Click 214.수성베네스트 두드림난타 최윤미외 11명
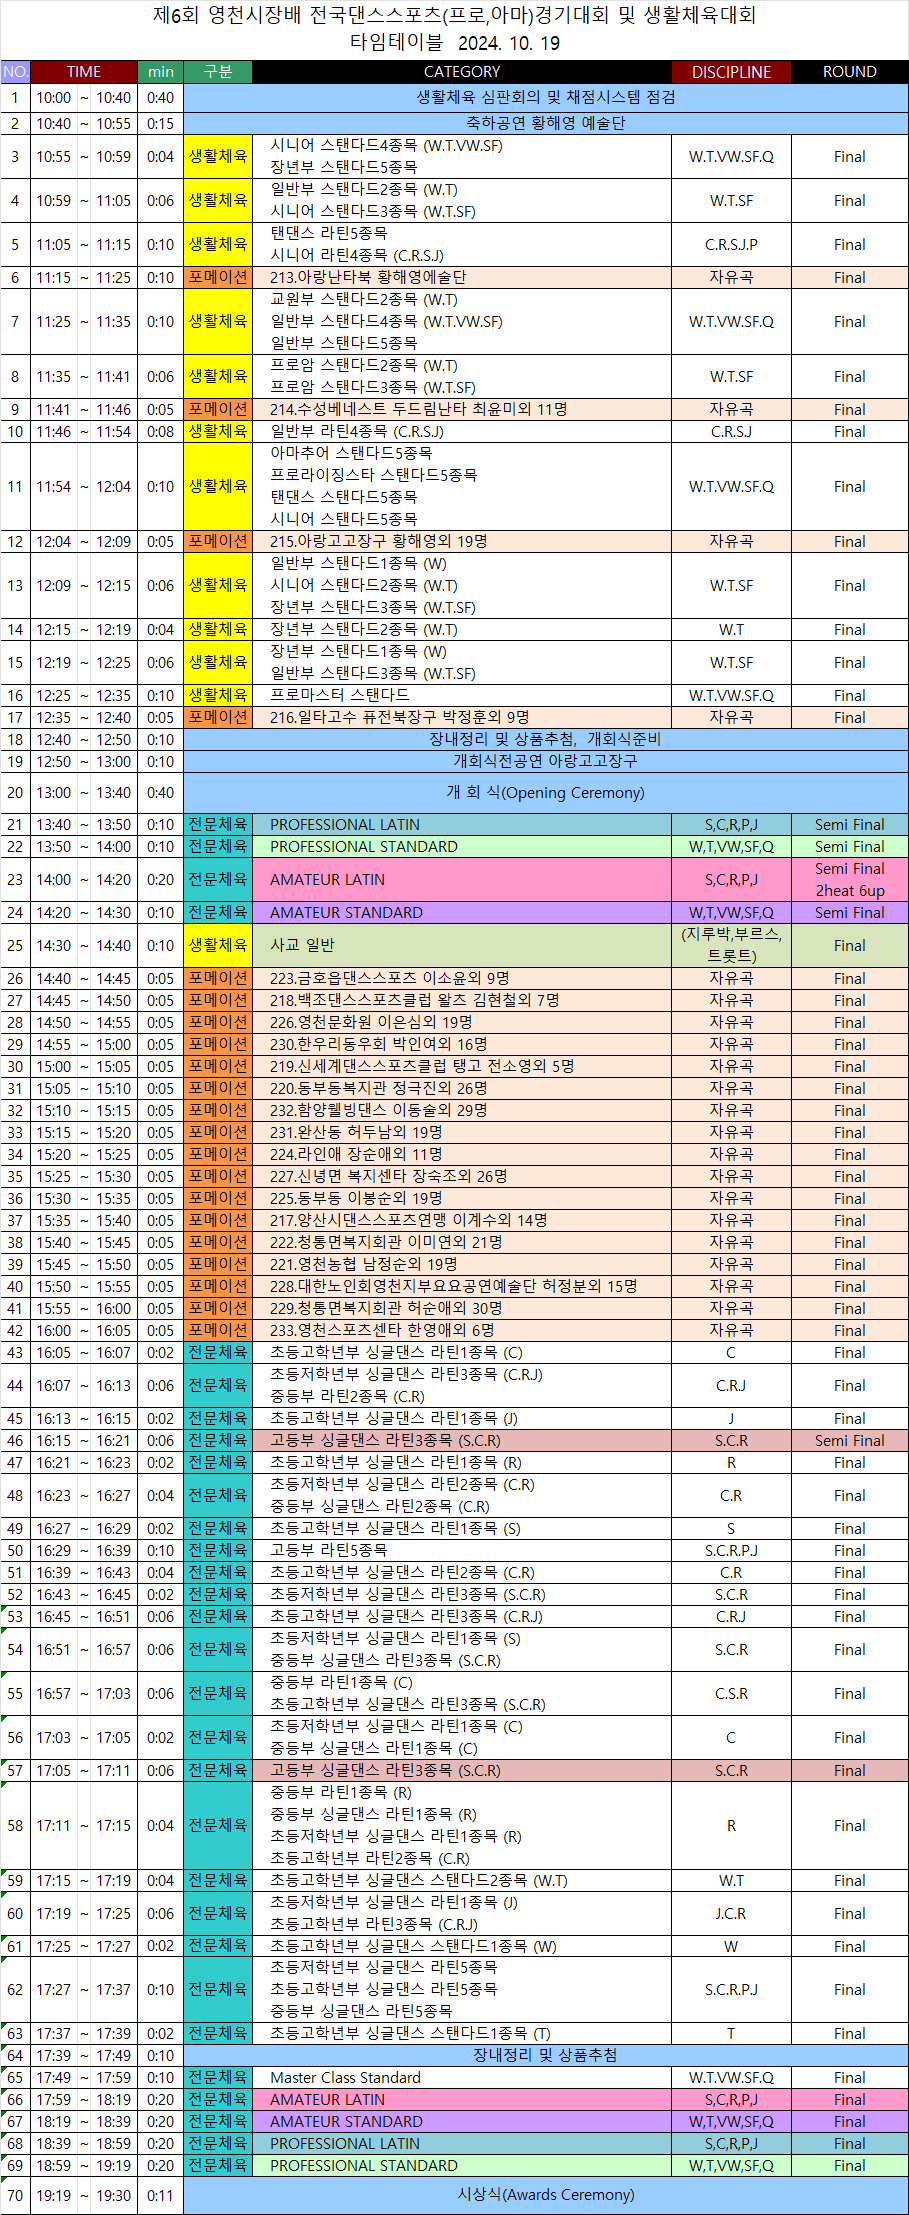Viewport: 909px width, 2215px height. point(461,409)
